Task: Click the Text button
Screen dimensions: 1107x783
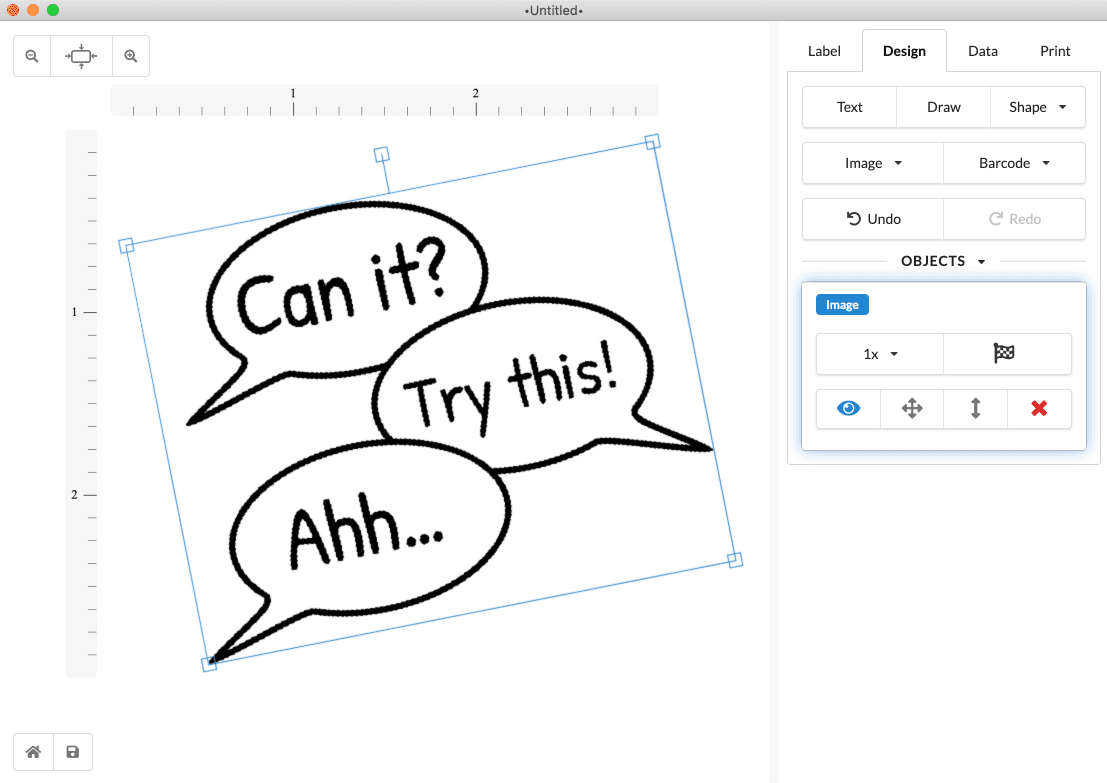Action: click(x=849, y=107)
